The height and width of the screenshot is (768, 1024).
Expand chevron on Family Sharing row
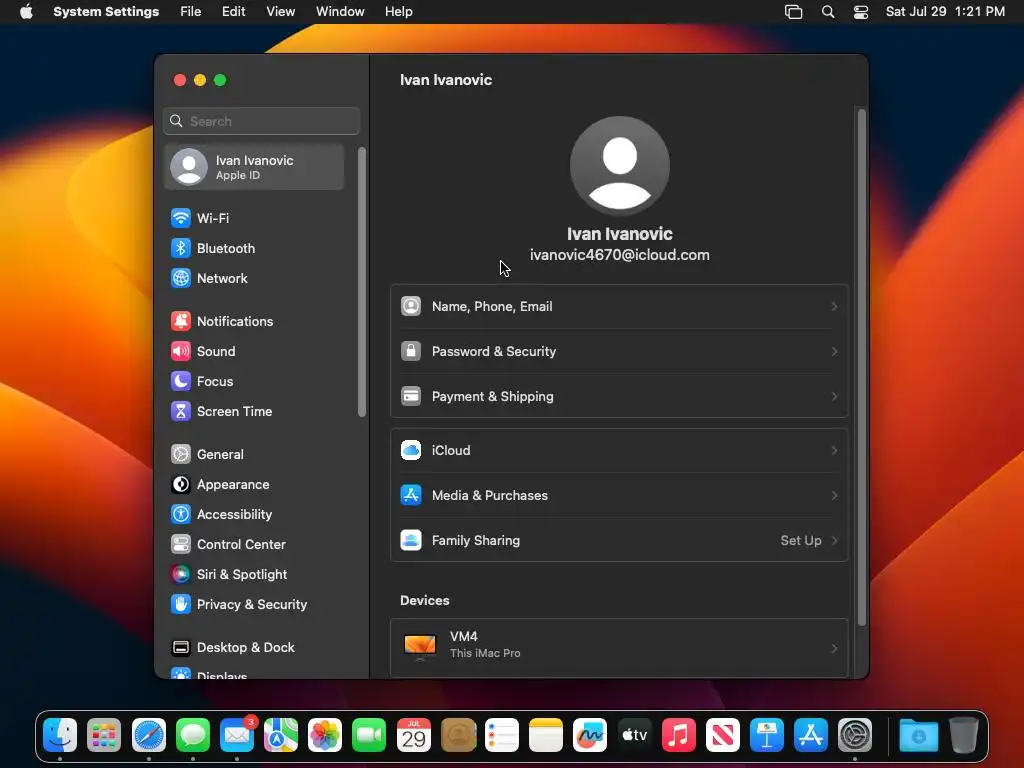tap(834, 541)
